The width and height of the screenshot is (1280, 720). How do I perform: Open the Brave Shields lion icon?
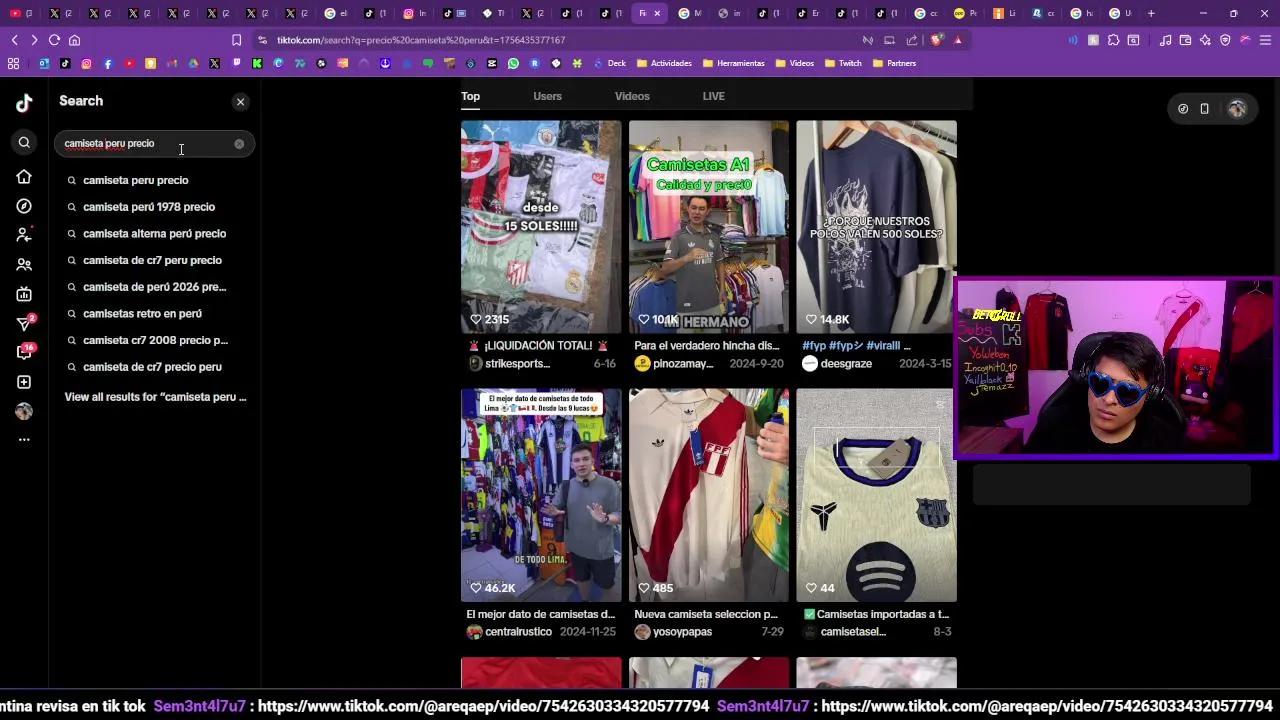[936, 40]
